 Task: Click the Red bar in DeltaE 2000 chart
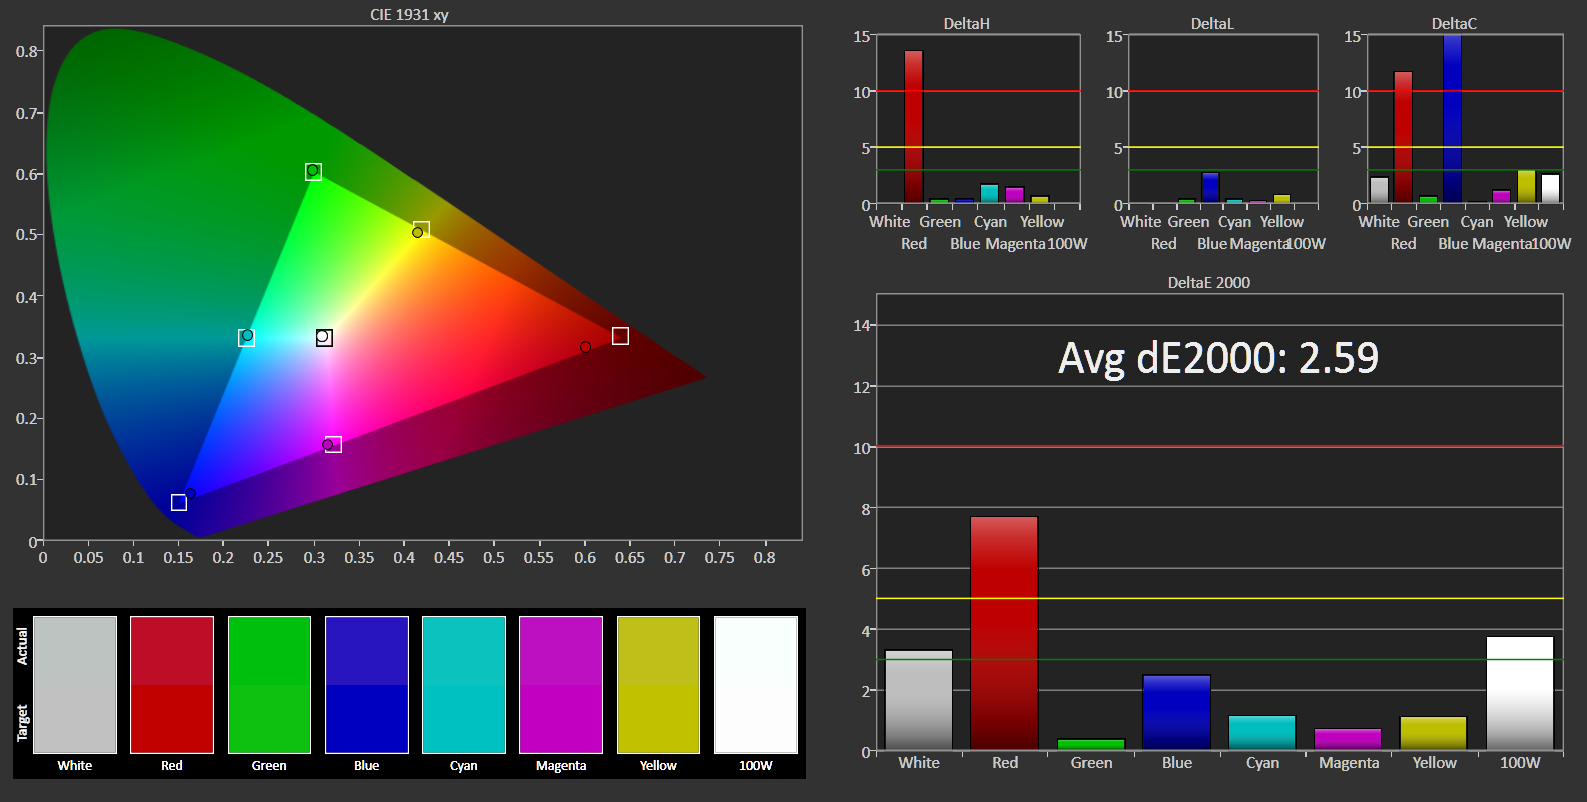click(1004, 633)
